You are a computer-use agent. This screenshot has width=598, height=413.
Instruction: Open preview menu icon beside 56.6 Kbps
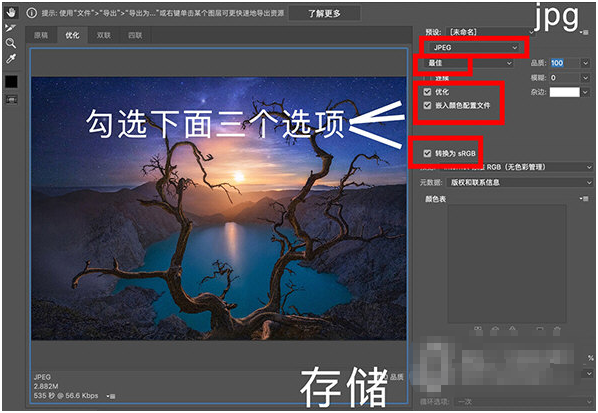tap(111, 396)
